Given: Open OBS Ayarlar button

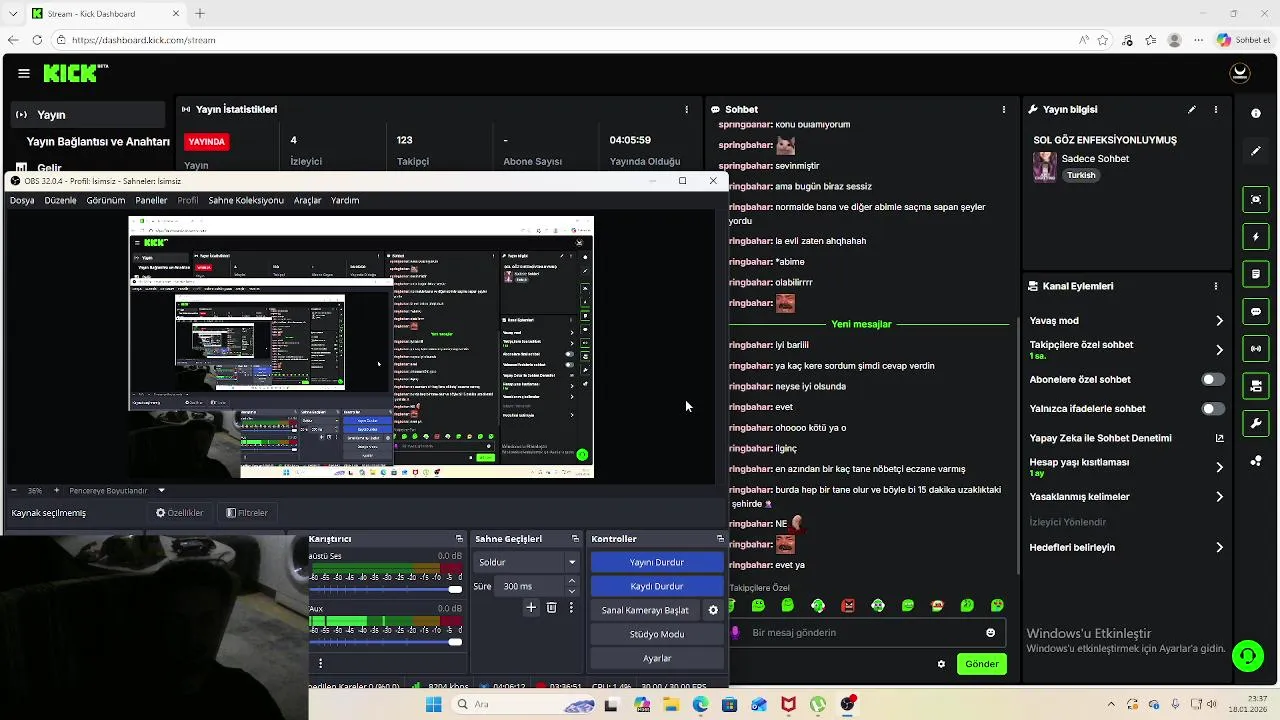Looking at the screenshot, I should click(657, 658).
